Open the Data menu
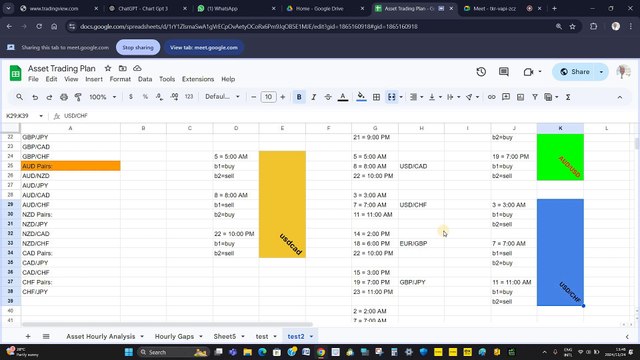The image size is (640, 360). pos(145,79)
